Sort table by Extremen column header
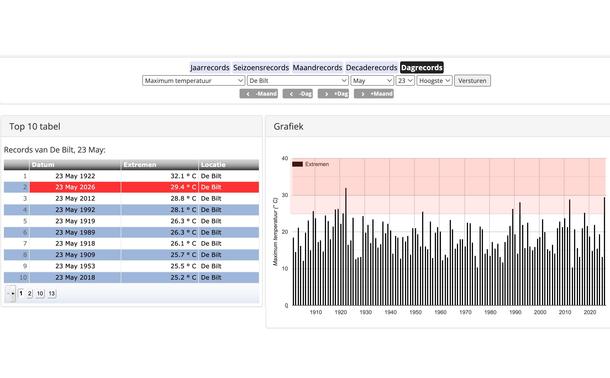Screen dimensions: 610x378 (160, 164)
